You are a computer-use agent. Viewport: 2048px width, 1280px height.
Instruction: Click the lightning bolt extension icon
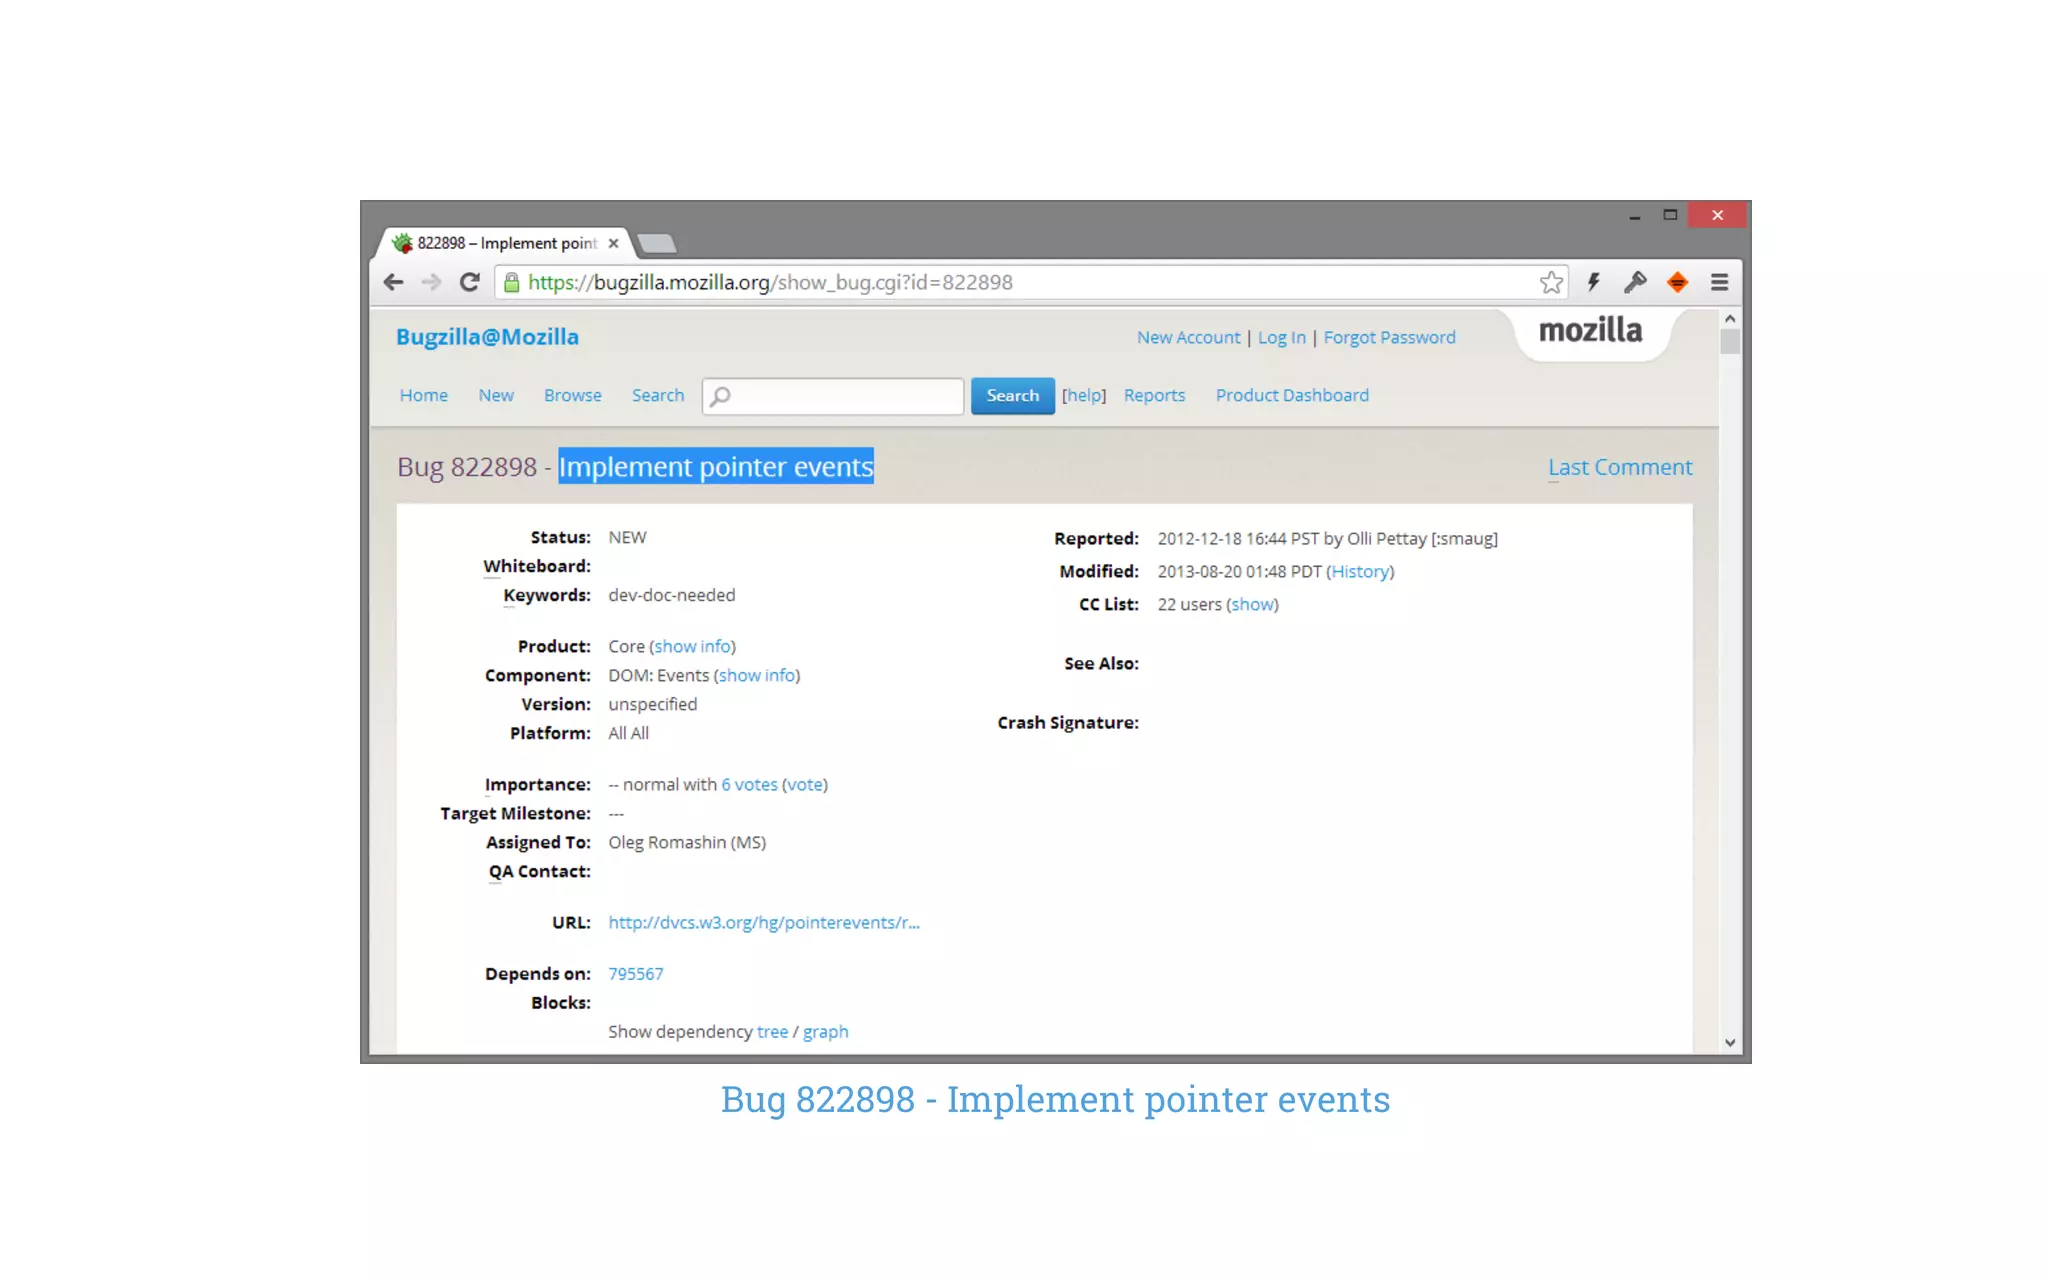[x=1594, y=282]
